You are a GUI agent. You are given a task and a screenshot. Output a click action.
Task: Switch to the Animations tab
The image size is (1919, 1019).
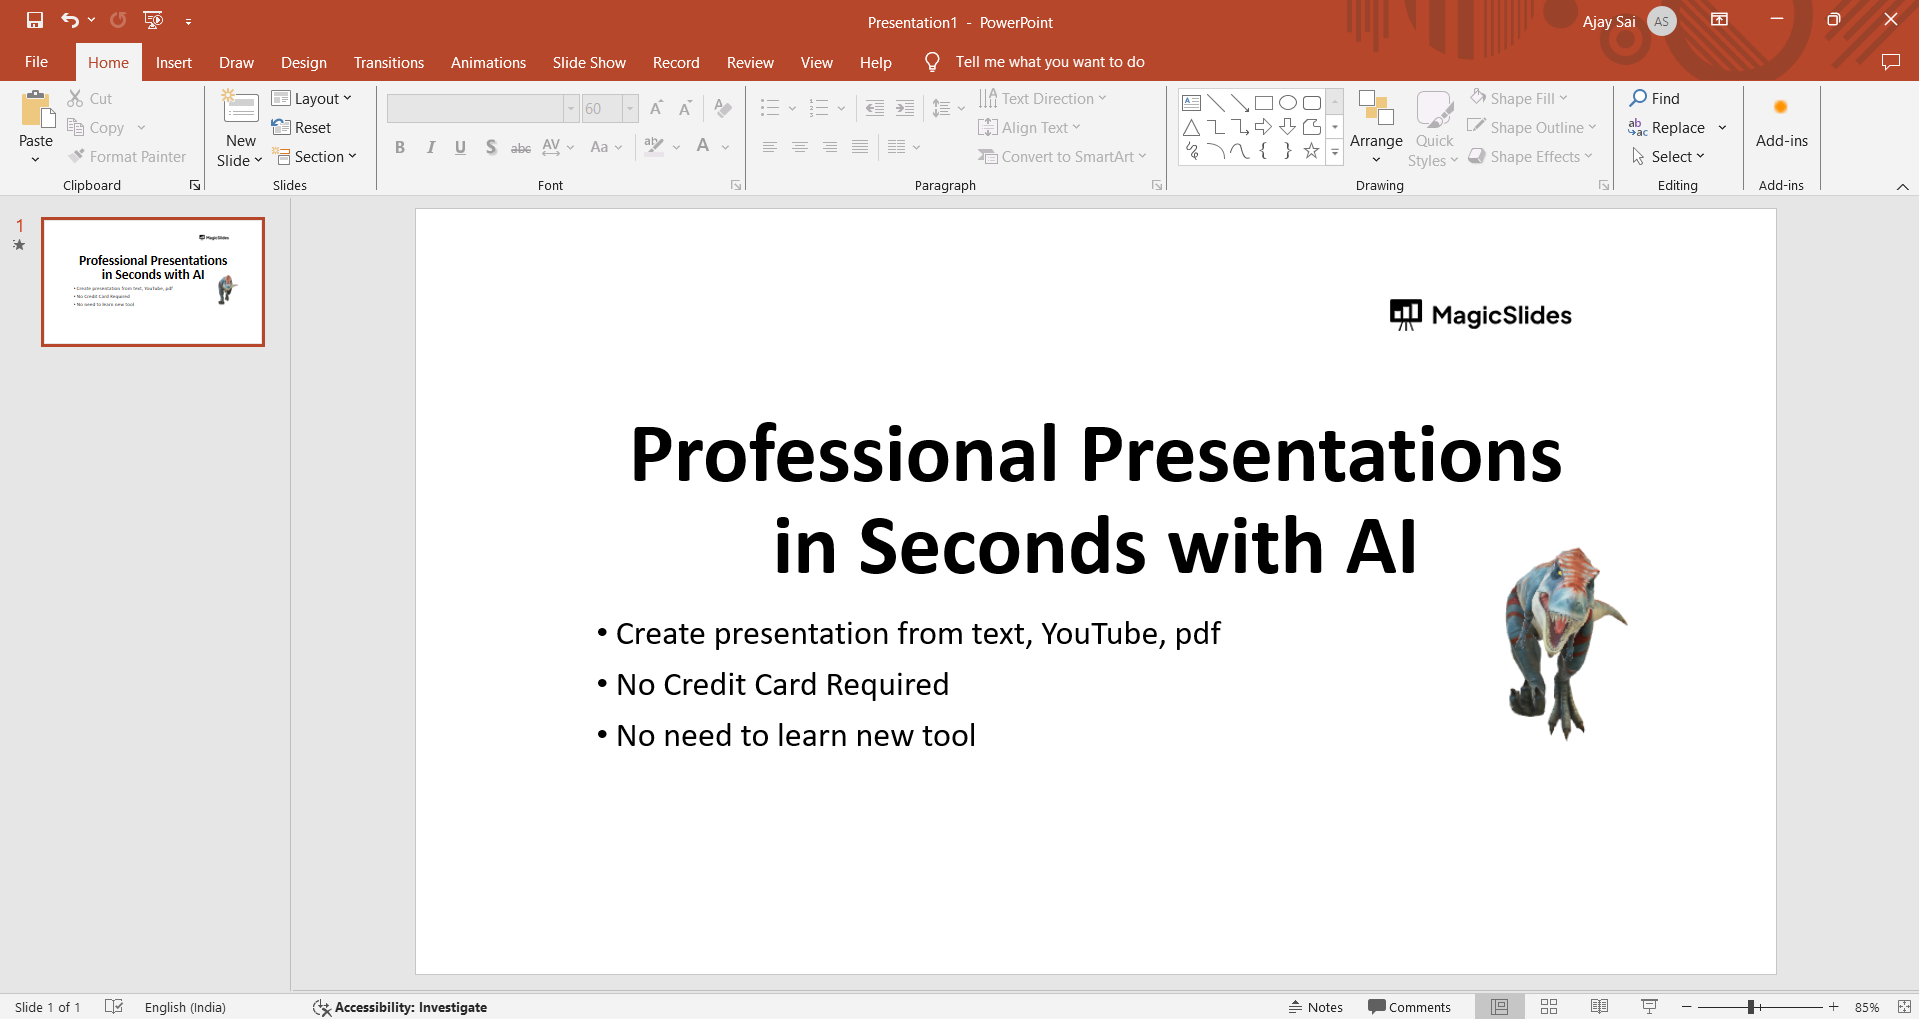[x=488, y=62]
